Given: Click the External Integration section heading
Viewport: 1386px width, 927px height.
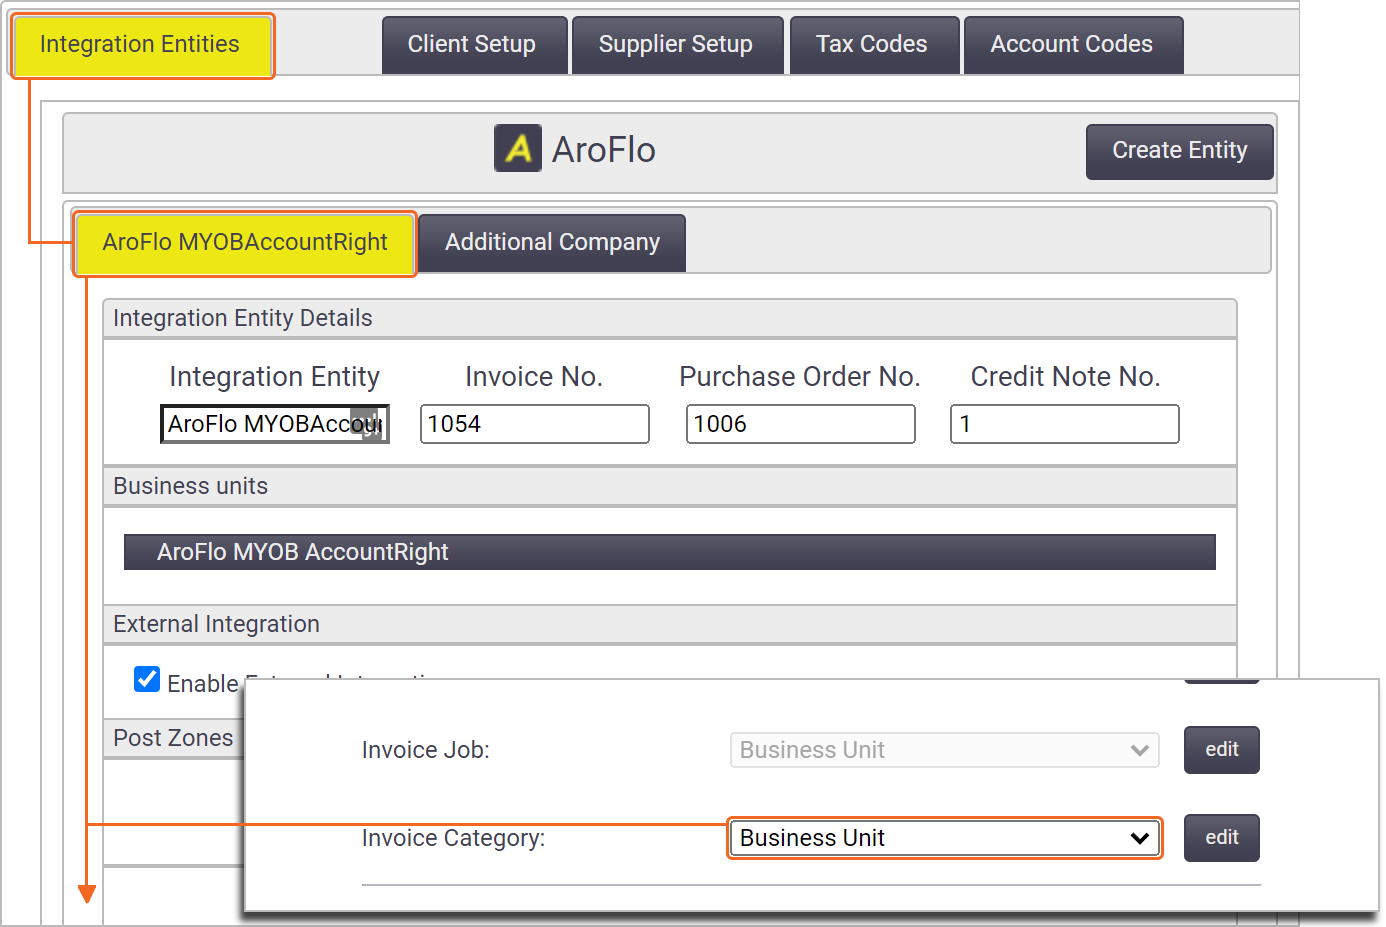Looking at the screenshot, I should (217, 624).
